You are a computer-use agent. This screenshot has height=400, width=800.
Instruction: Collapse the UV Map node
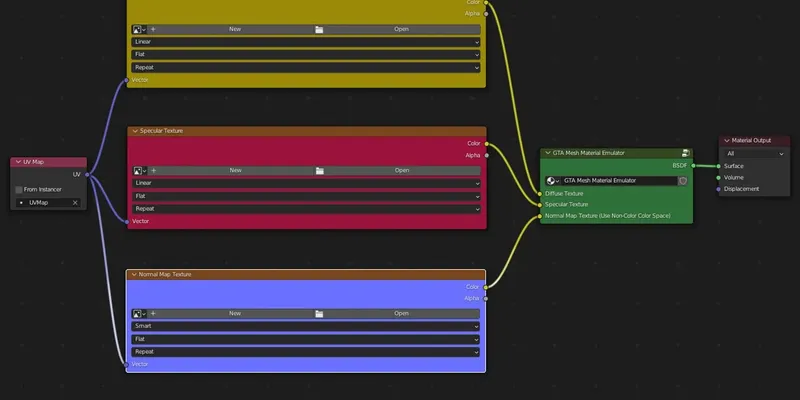pyautogui.click(x=17, y=162)
